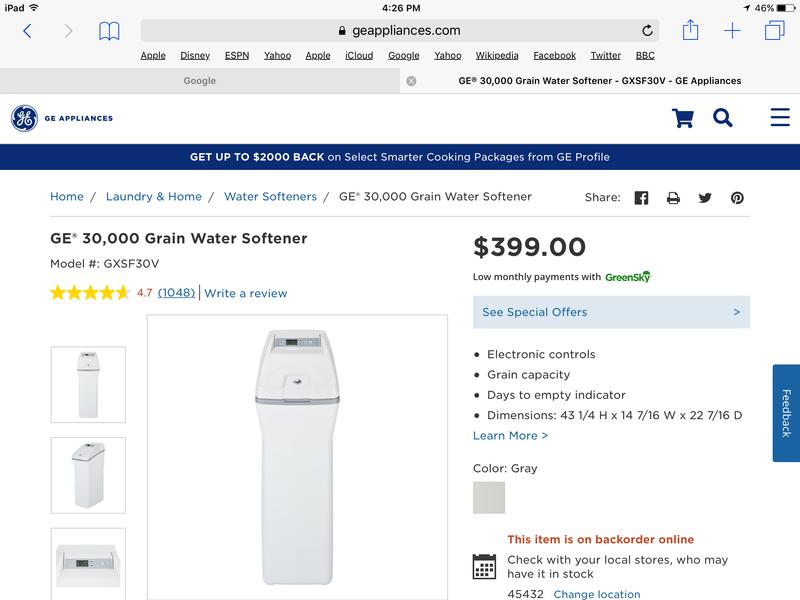
Task: Reload page in address bar
Action: pyautogui.click(x=647, y=31)
